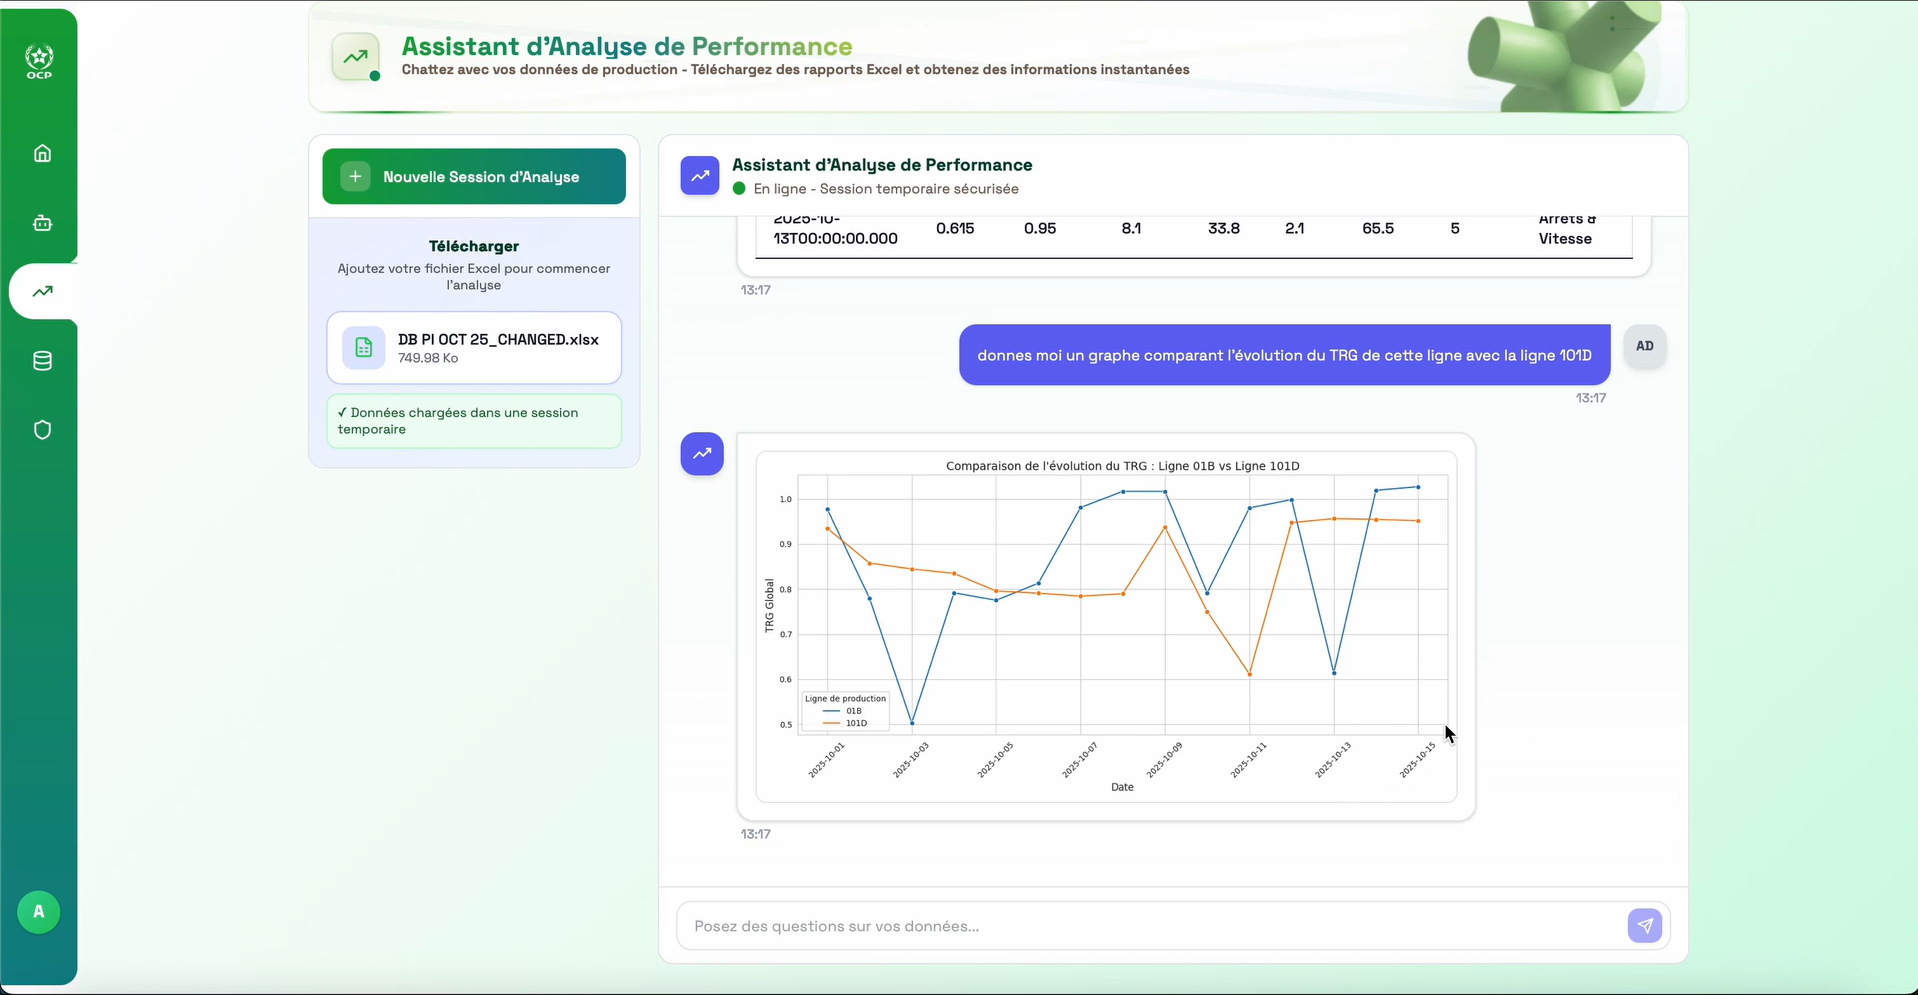
Task: Click the AD user avatar
Action: (x=1645, y=346)
